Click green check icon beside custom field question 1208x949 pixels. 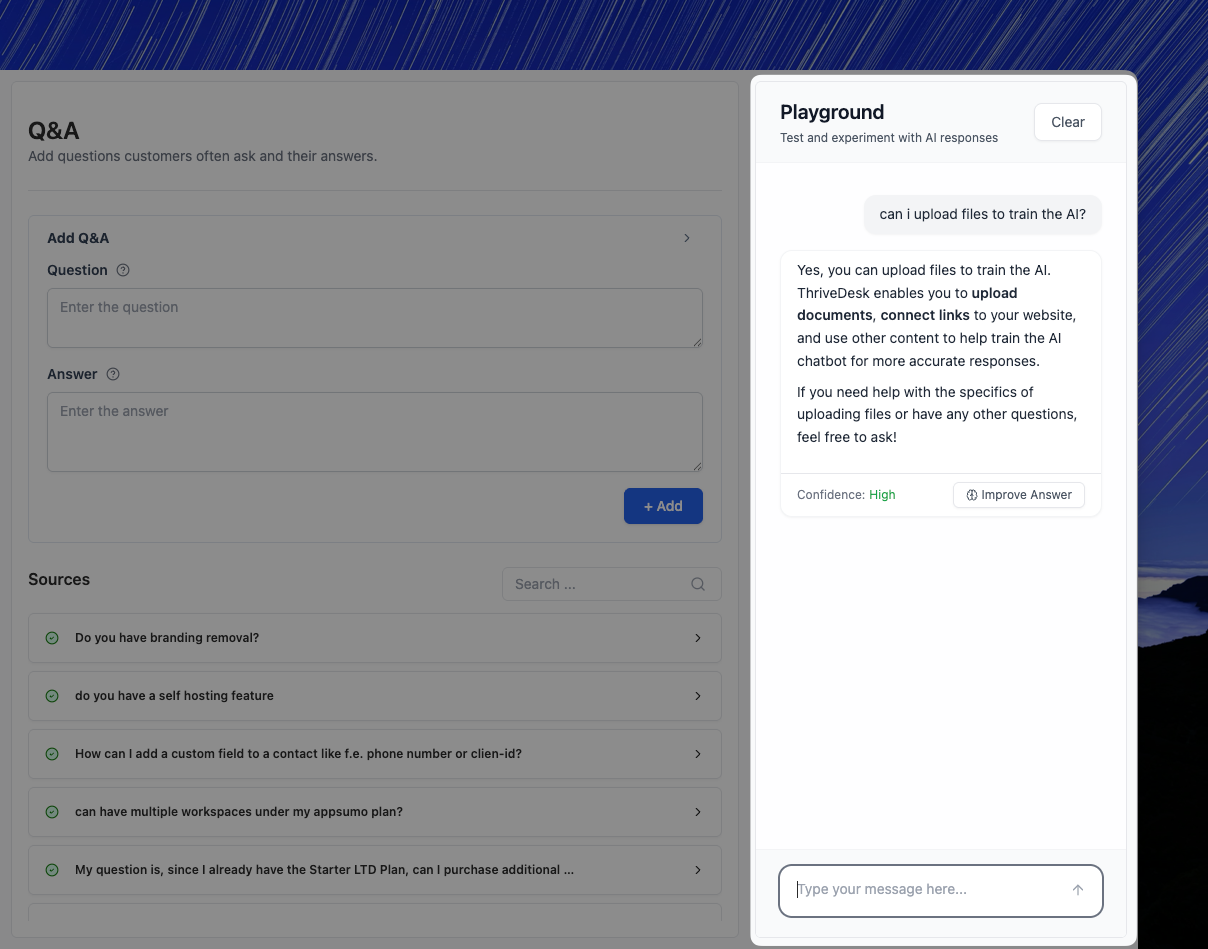tap(52, 754)
